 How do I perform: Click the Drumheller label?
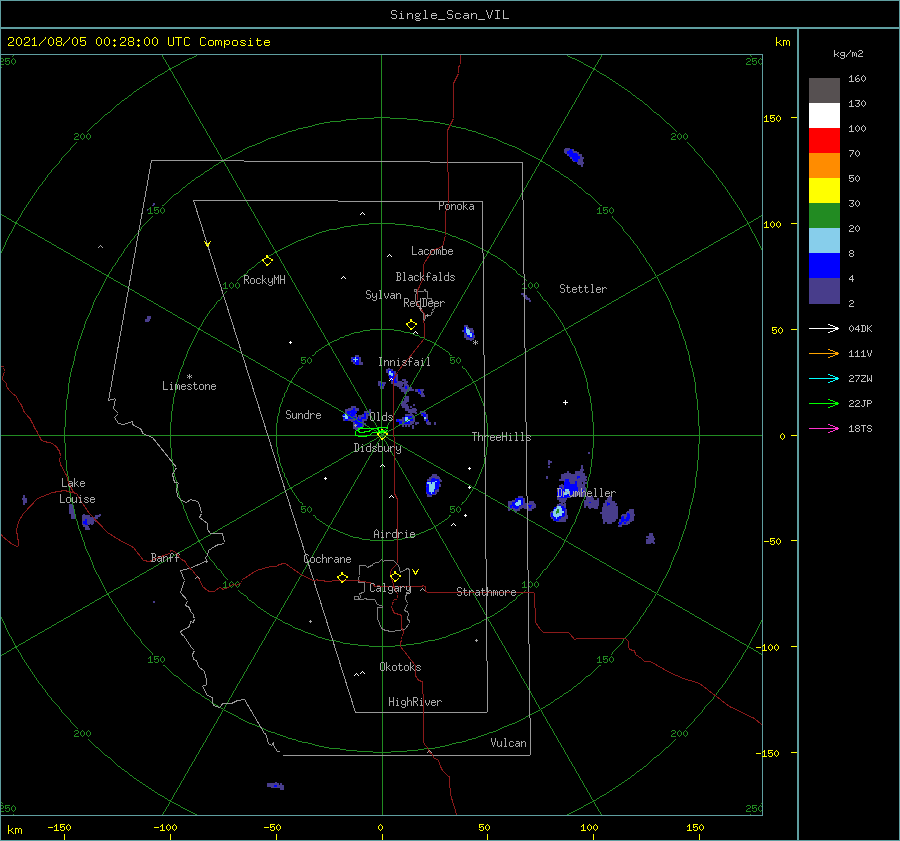[x=586, y=493]
